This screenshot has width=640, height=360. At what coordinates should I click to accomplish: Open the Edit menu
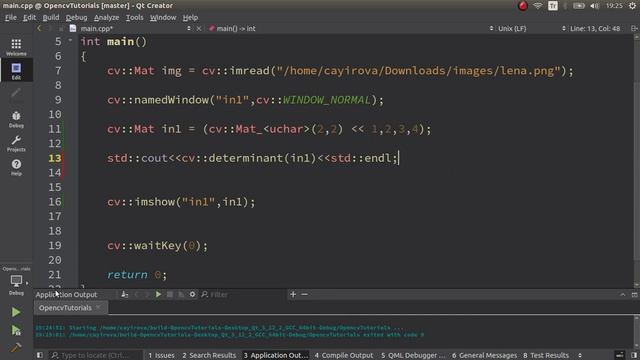coord(29,18)
